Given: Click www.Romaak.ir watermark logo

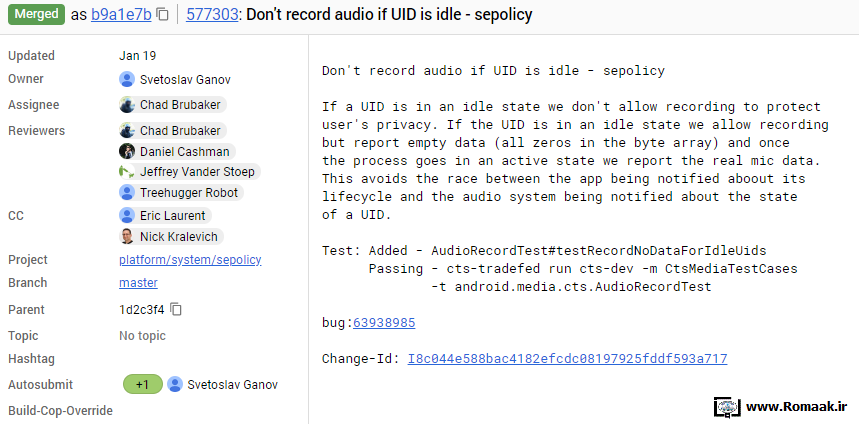Looking at the screenshot, I should click(782, 406).
